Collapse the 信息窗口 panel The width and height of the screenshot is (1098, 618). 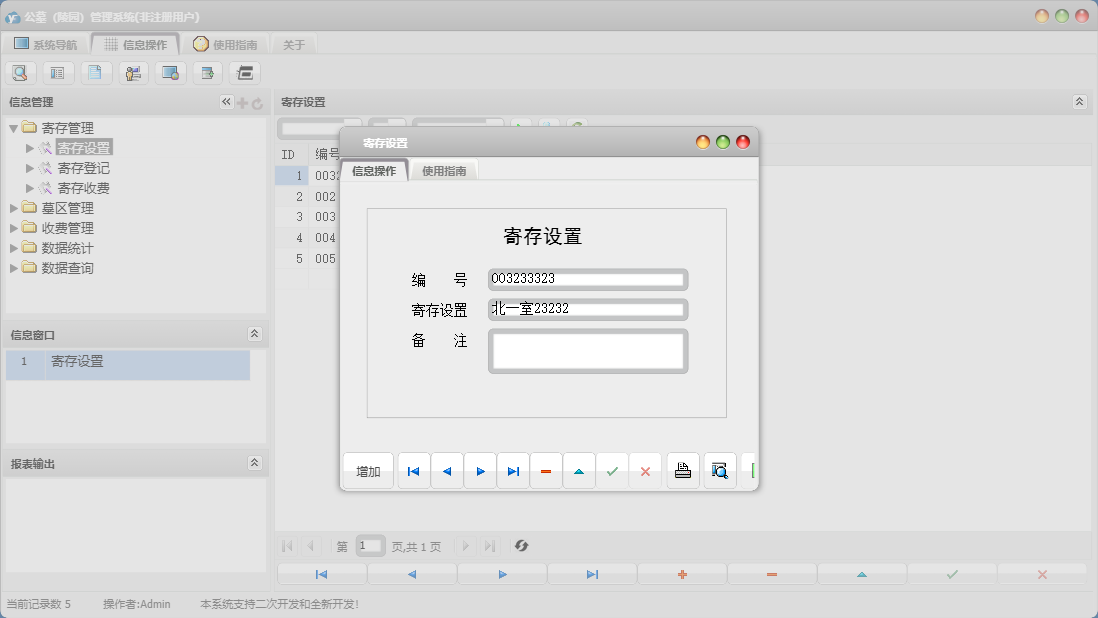(254, 334)
